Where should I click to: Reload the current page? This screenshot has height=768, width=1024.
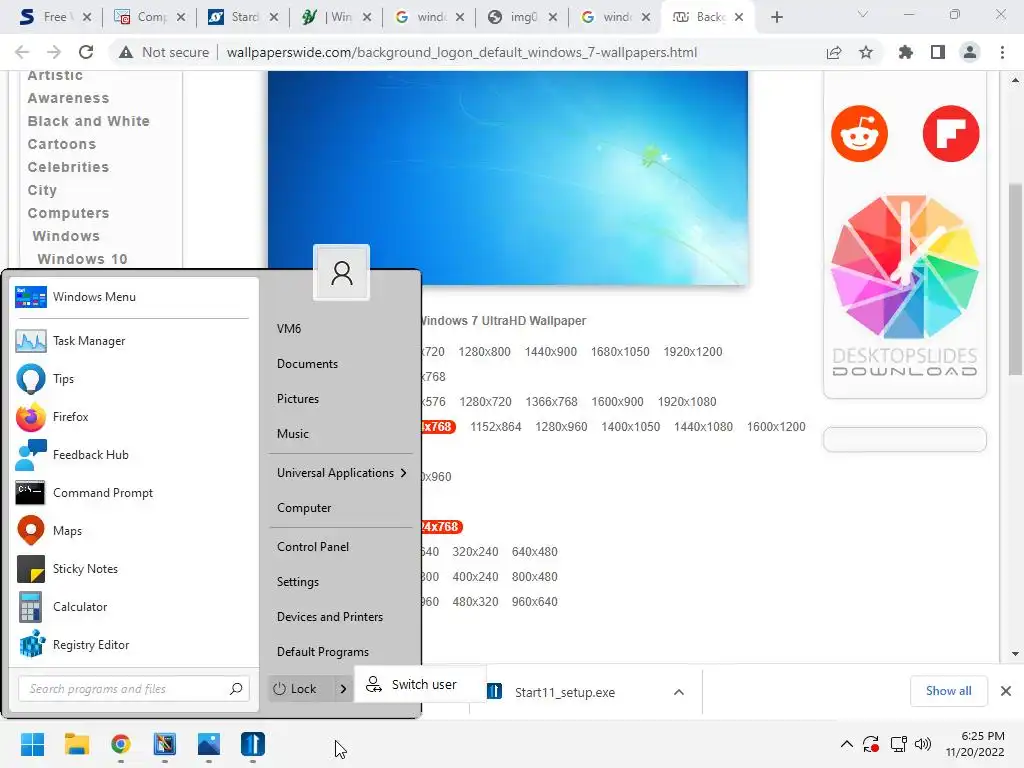[x=86, y=52]
